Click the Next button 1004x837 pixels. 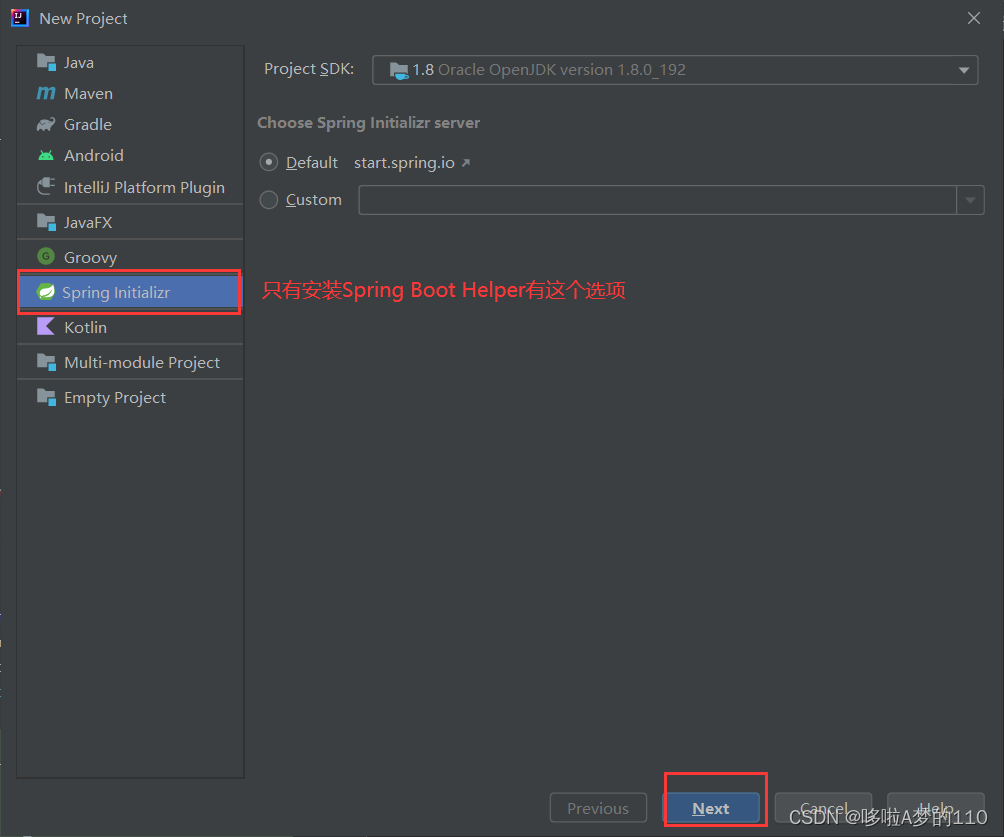[x=711, y=808]
